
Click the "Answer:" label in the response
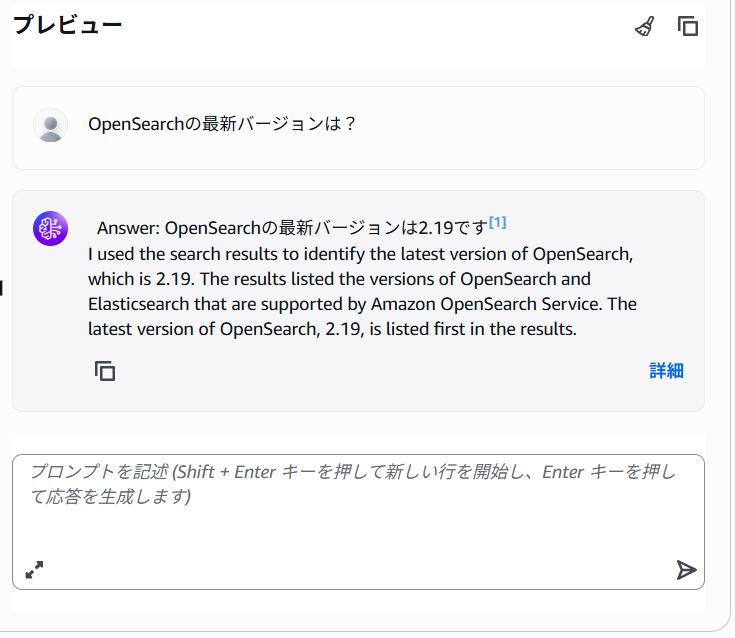point(128,228)
